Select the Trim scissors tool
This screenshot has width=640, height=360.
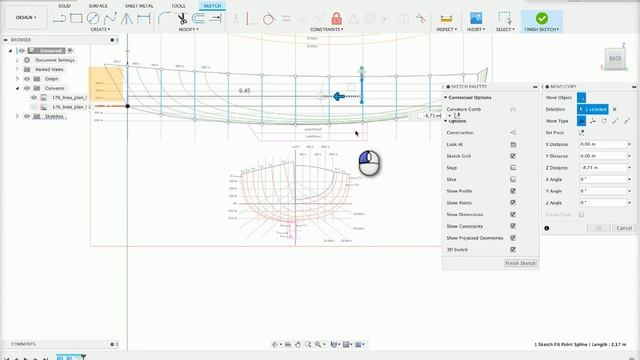pos(182,18)
